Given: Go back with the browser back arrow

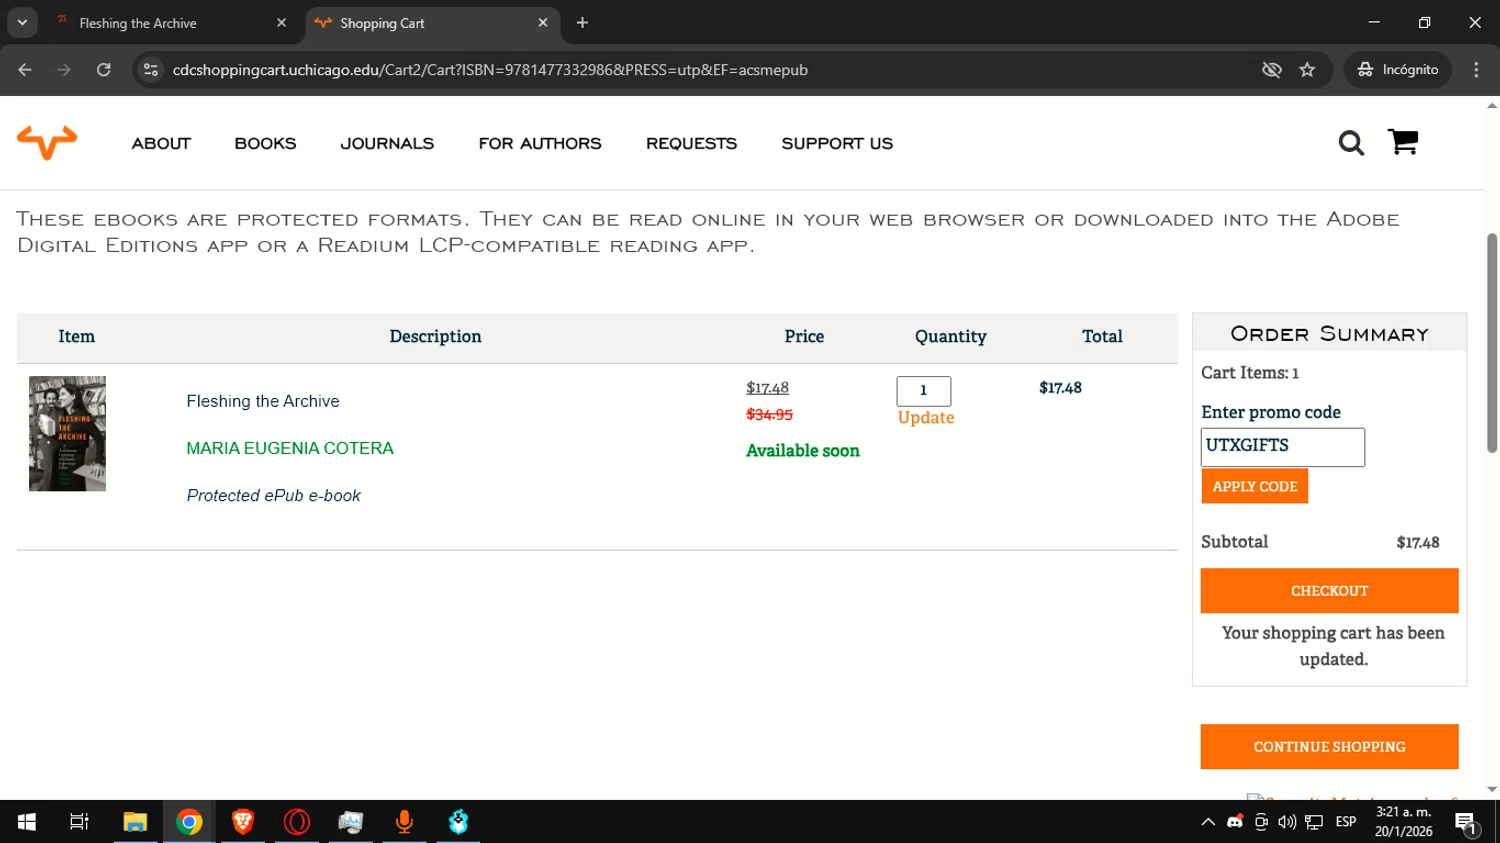Looking at the screenshot, I should point(25,70).
